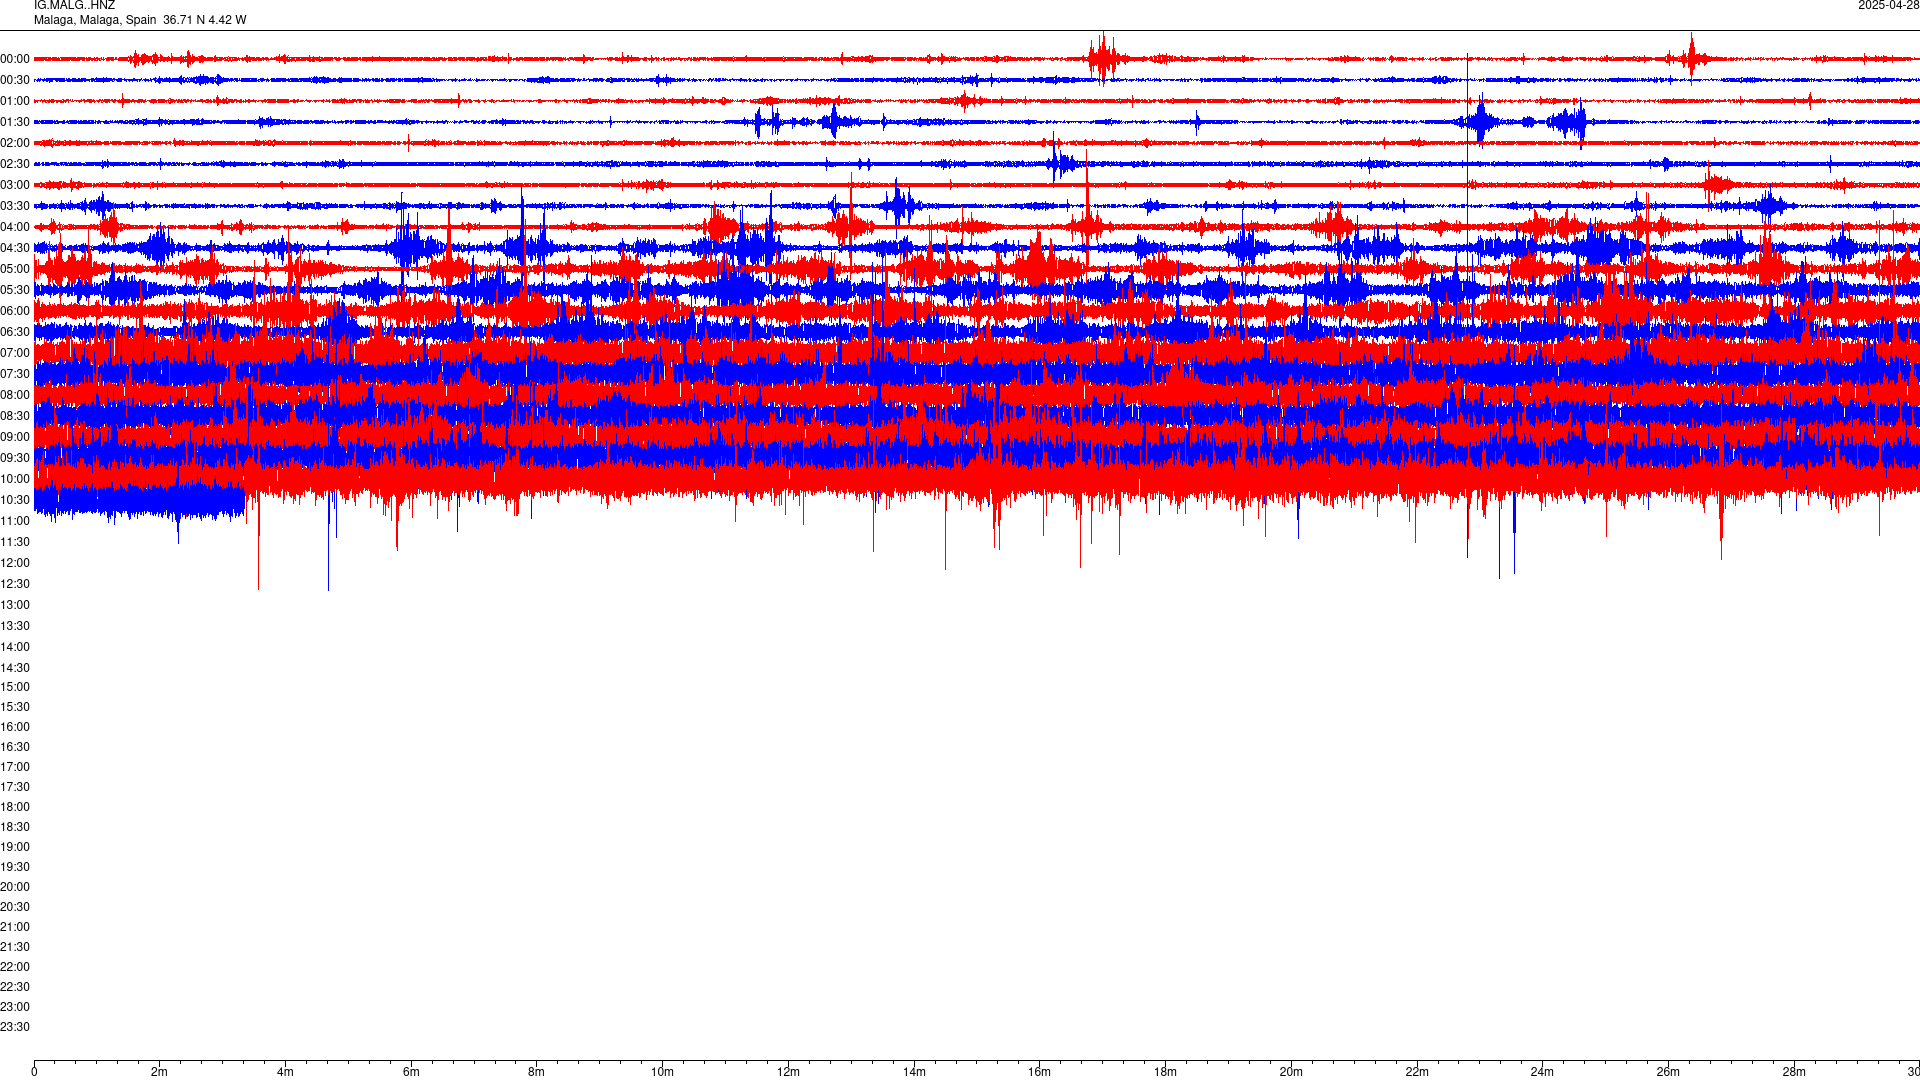This screenshot has height=1080, width=1920.
Task: Click the station code IG.MALG..HNZ
Action: [x=74, y=6]
